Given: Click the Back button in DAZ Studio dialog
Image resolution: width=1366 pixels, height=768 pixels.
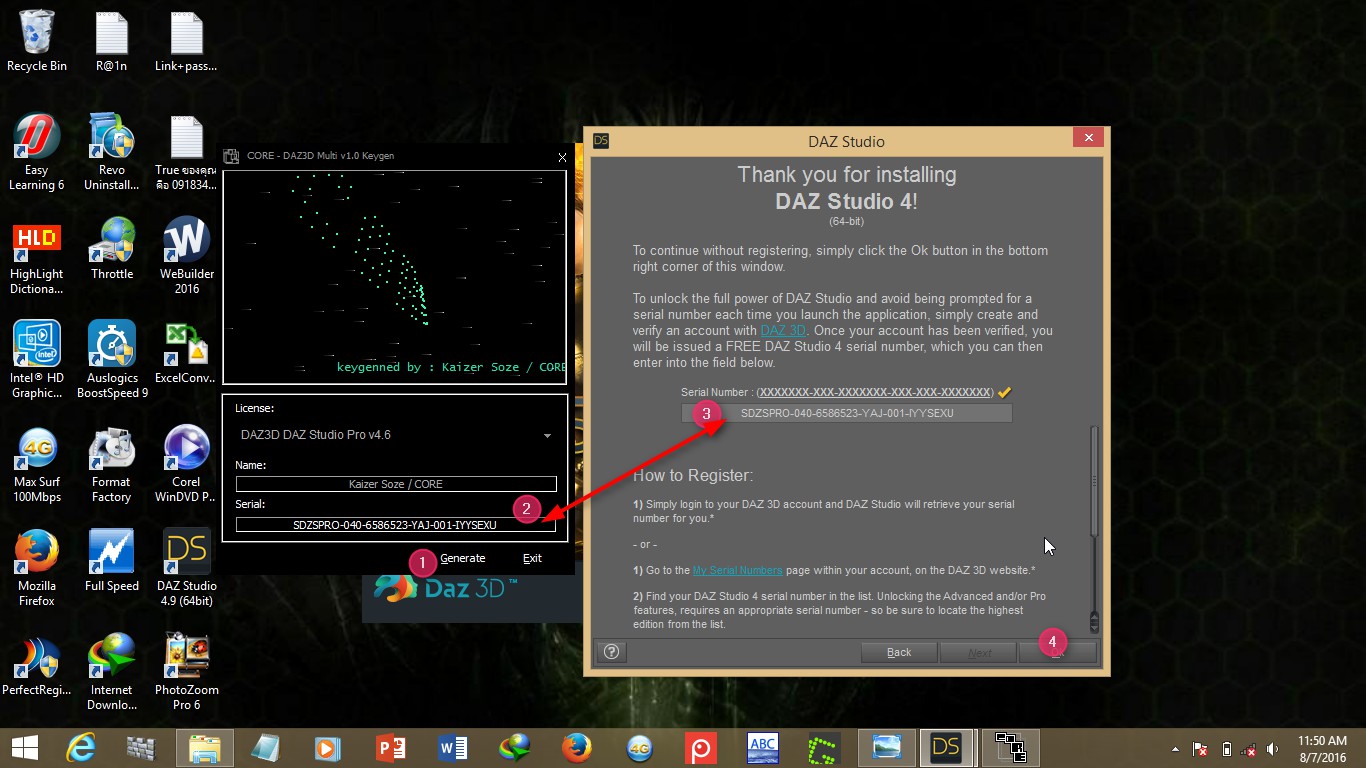Looking at the screenshot, I should coord(899,652).
